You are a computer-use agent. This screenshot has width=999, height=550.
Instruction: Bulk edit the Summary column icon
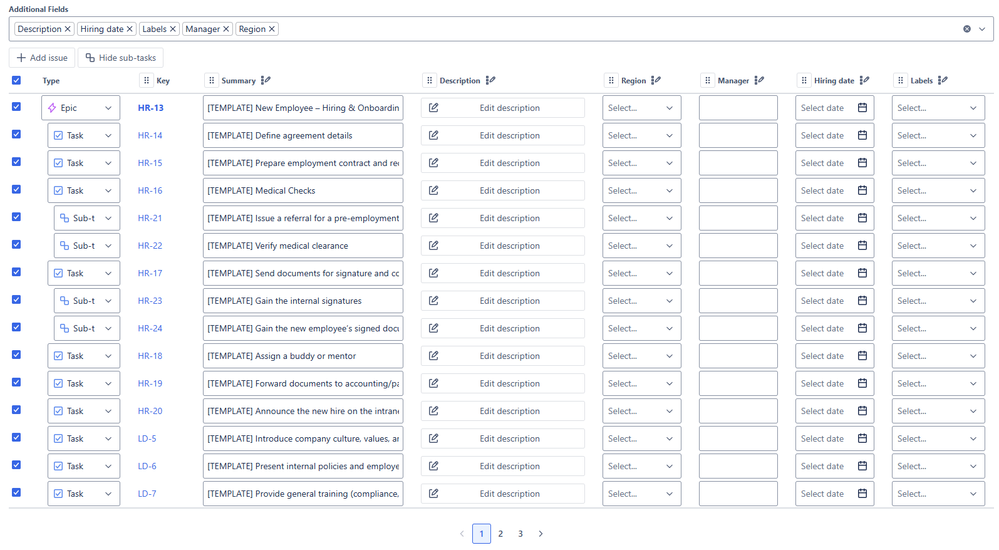tap(266, 80)
